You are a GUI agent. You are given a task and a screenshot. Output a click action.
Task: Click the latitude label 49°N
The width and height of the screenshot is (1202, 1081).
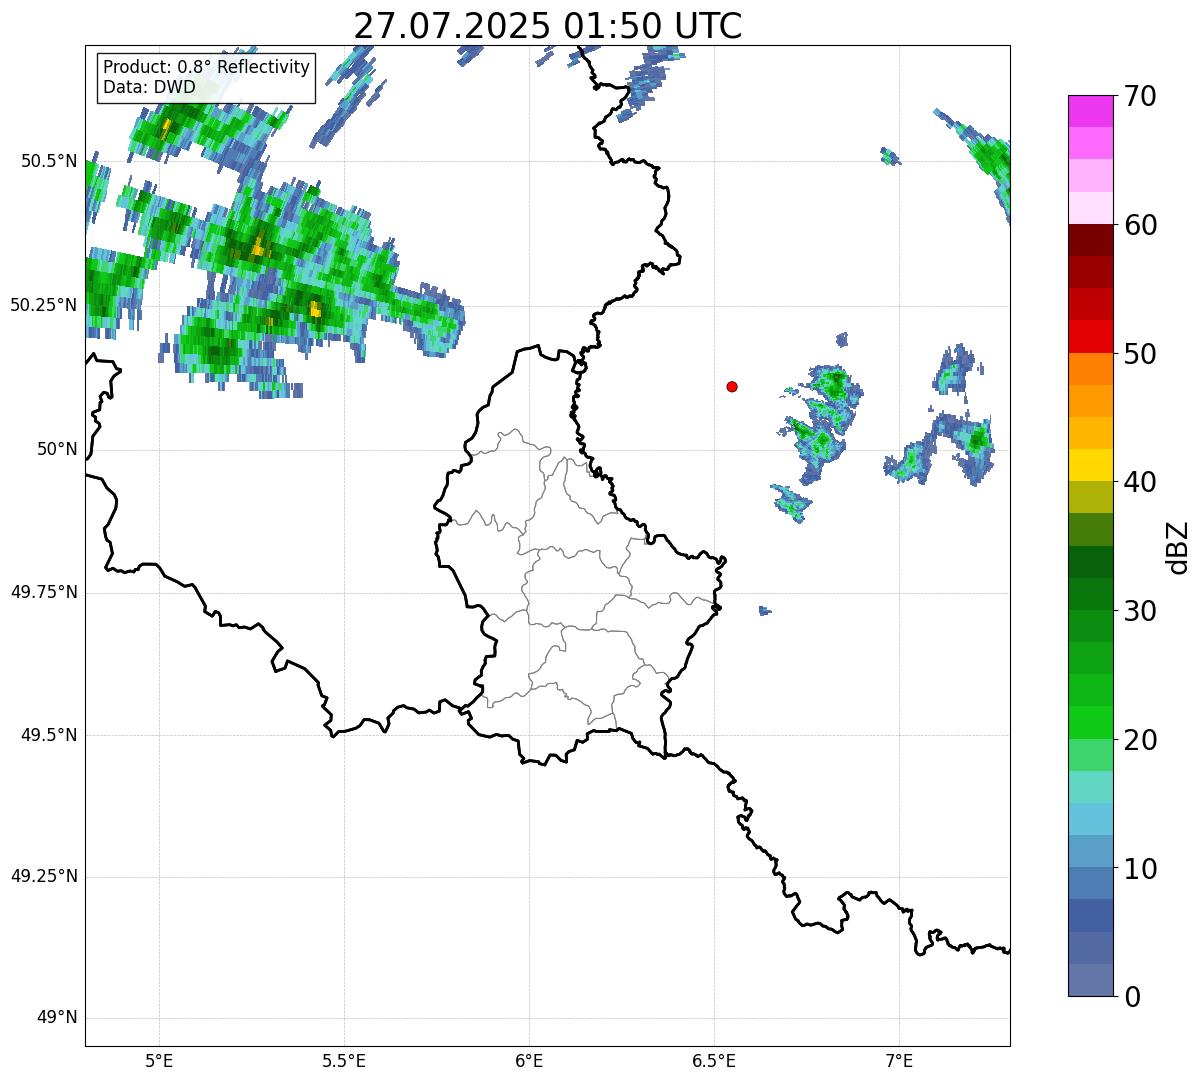pyautogui.click(x=58, y=1018)
